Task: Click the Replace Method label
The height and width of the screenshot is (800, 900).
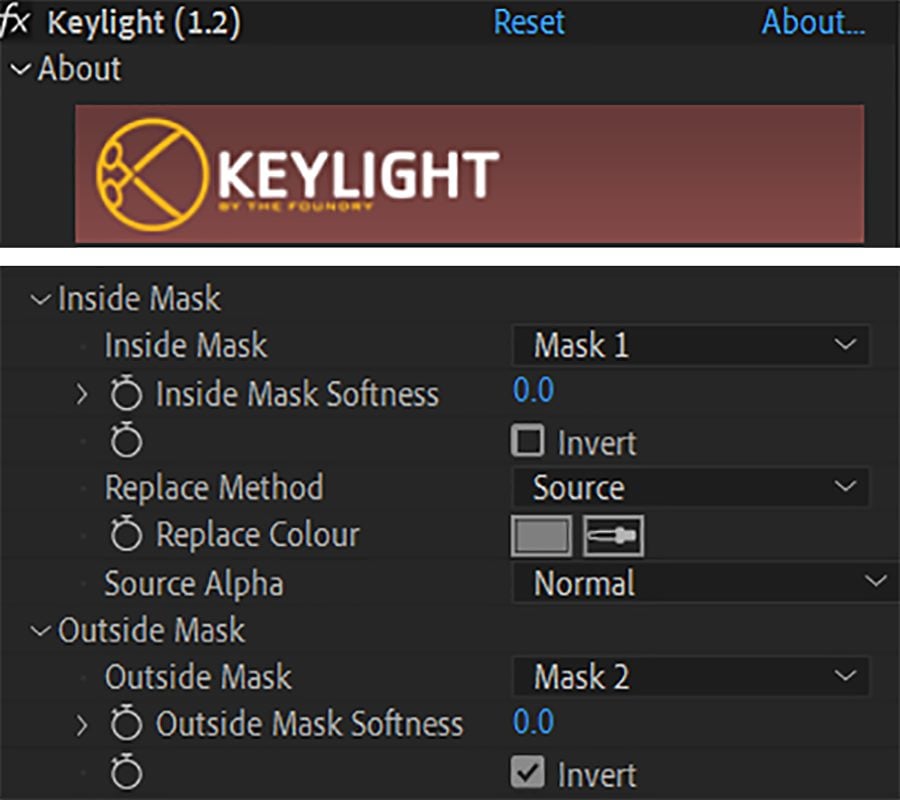Action: 214,488
